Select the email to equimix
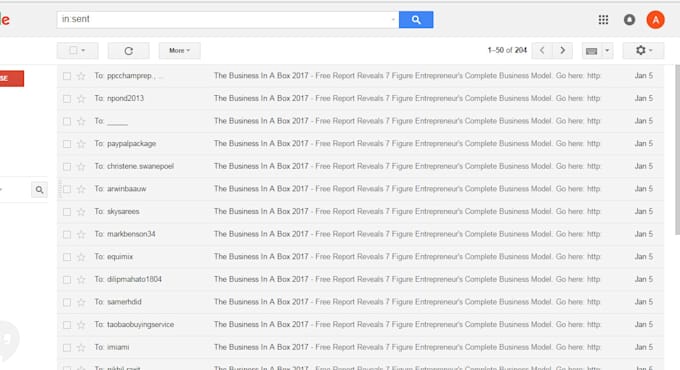The height and width of the screenshot is (370, 680). click(x=67, y=257)
